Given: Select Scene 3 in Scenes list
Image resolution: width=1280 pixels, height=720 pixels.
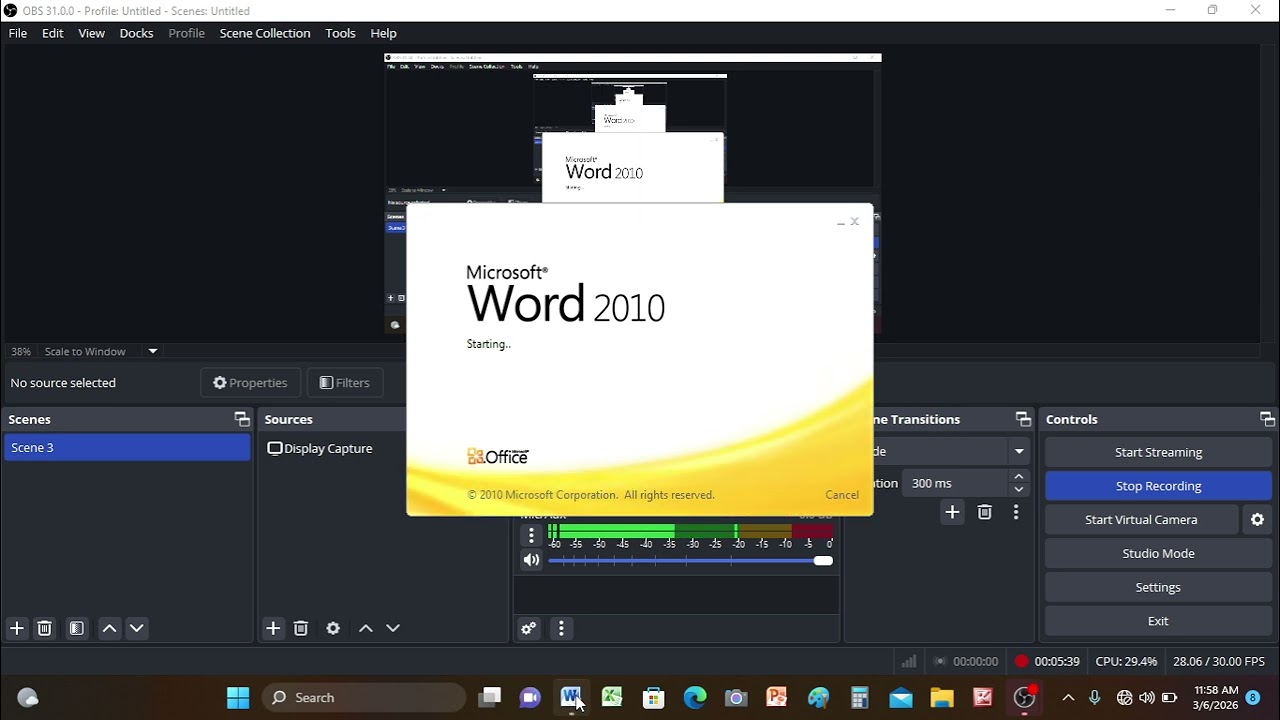Looking at the screenshot, I should [127, 447].
